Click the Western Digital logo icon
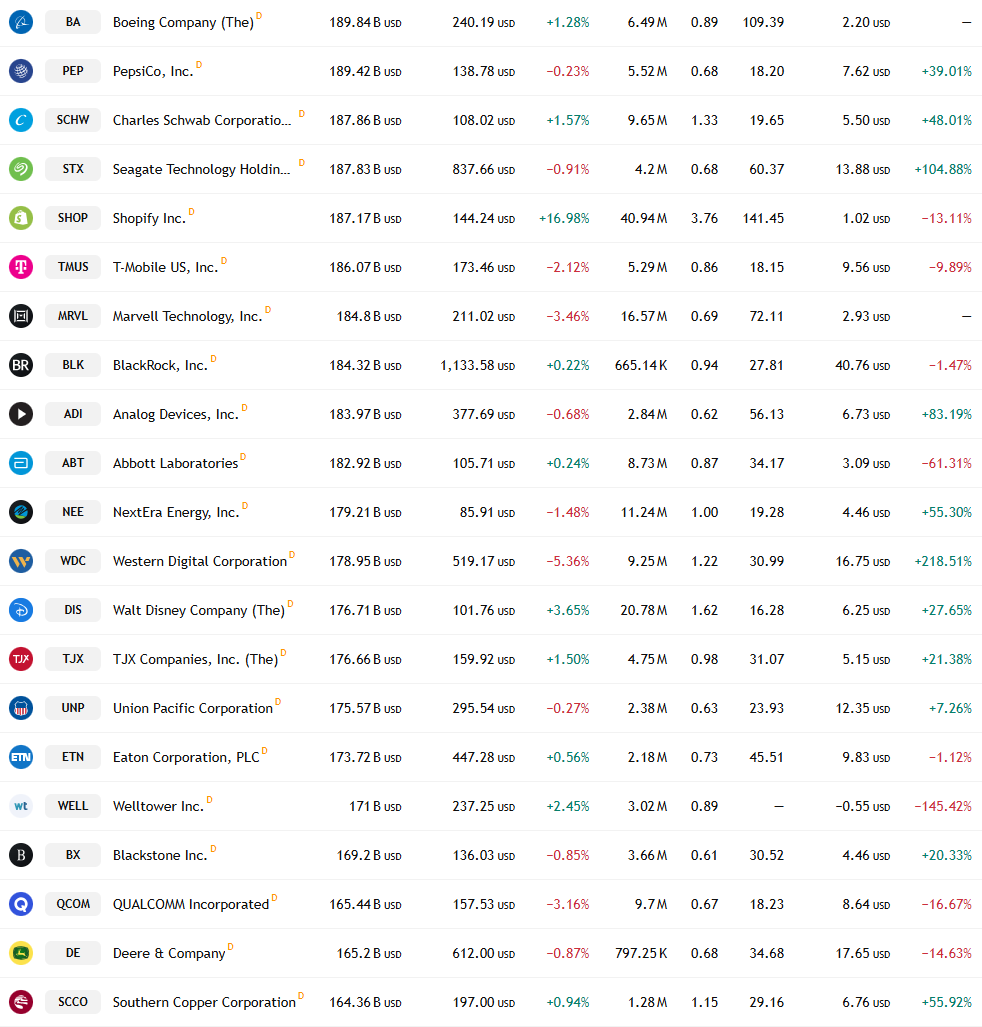982x1027 pixels. click(x=21, y=561)
